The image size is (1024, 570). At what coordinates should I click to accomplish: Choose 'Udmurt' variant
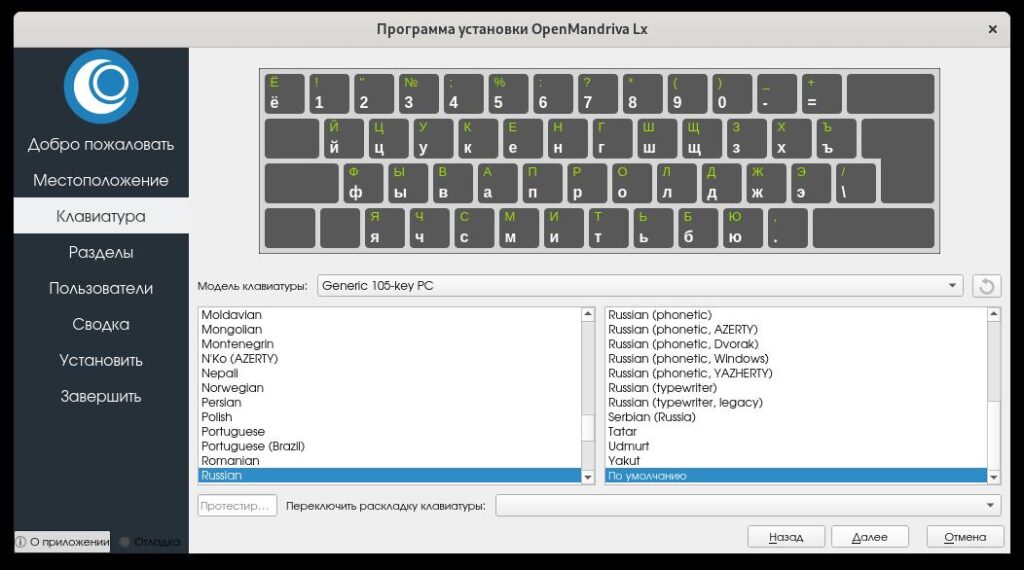[x=796, y=446]
